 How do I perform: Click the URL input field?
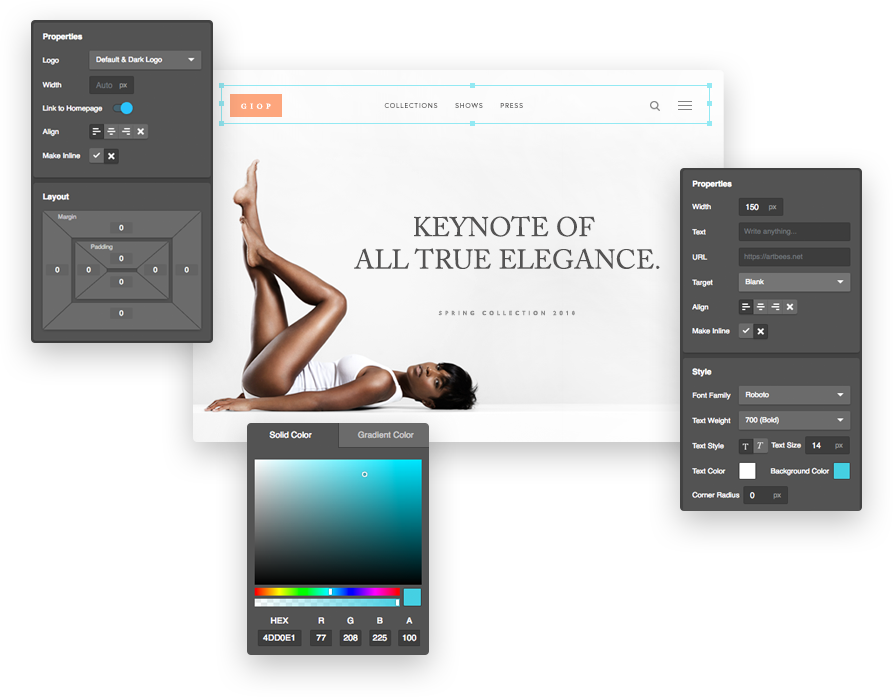pyautogui.click(x=794, y=257)
